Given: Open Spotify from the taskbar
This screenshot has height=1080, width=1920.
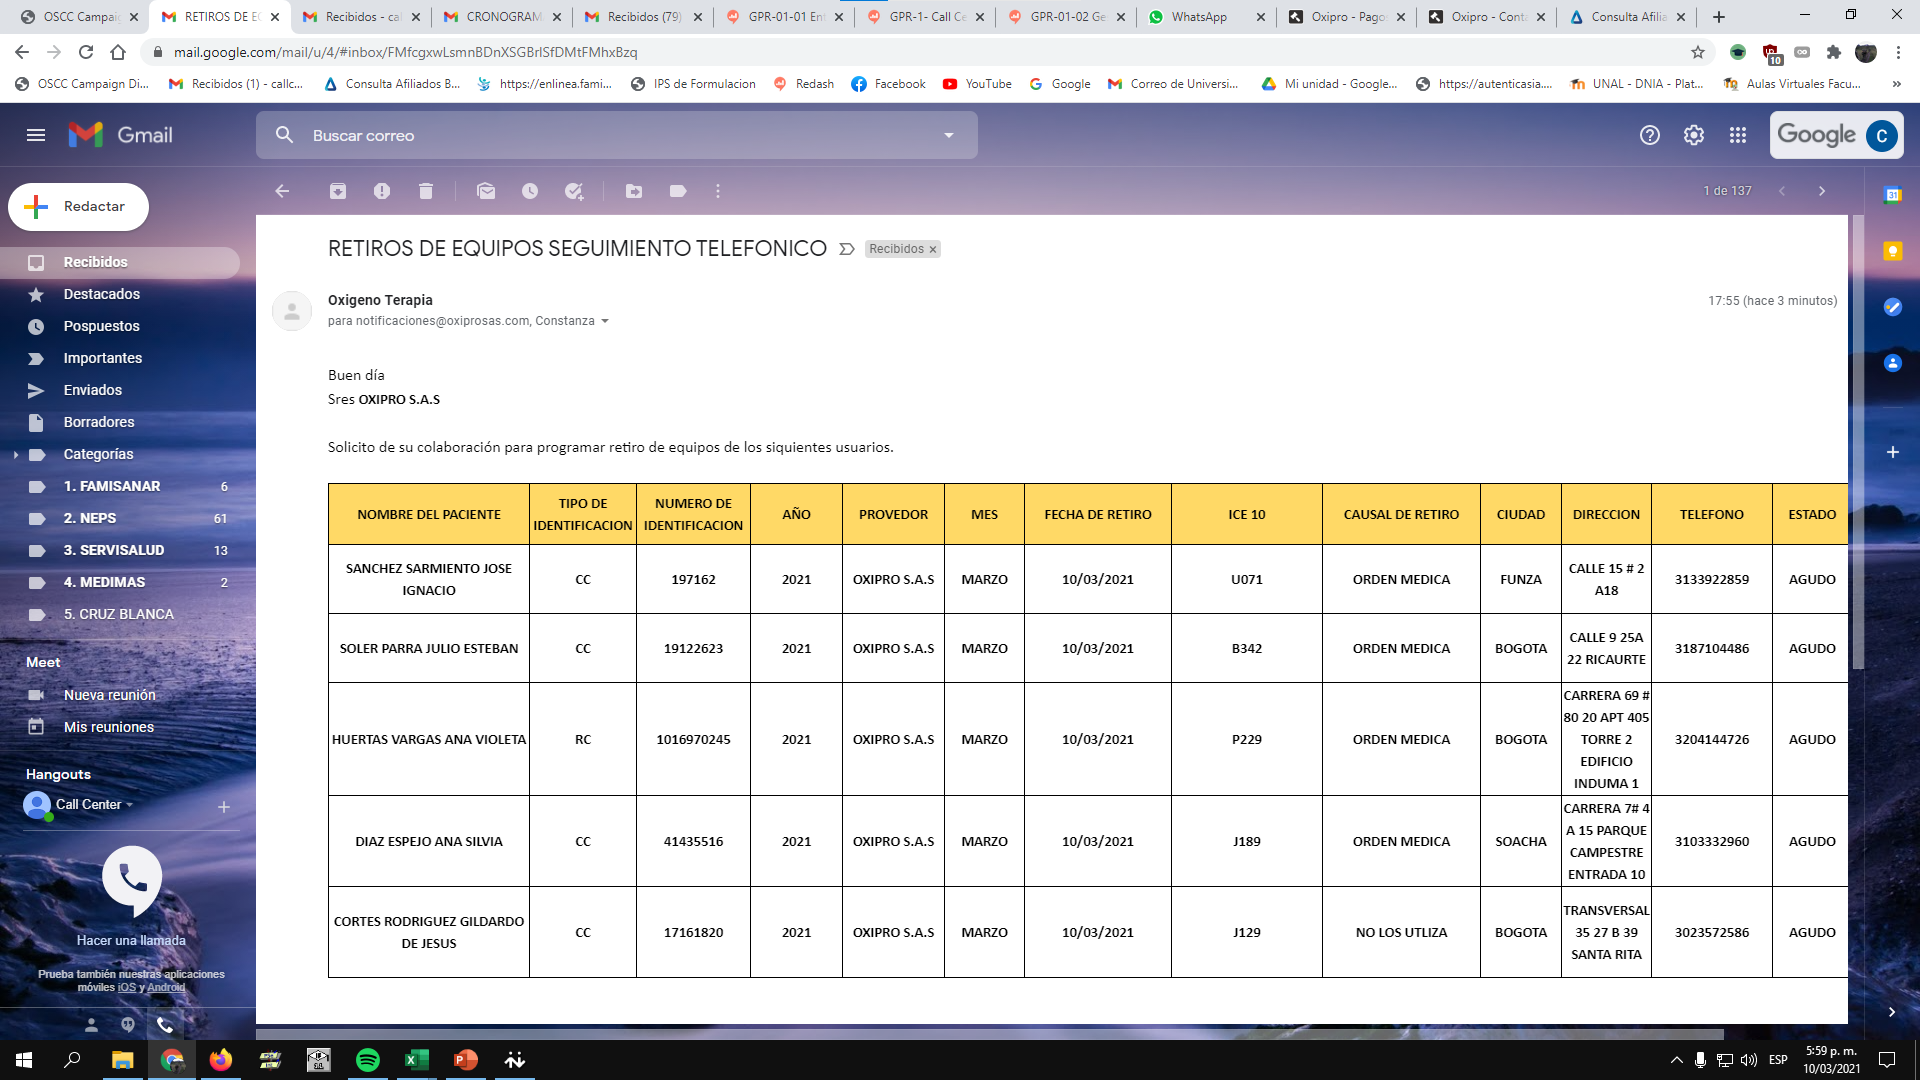Looking at the screenshot, I should [x=368, y=1060].
